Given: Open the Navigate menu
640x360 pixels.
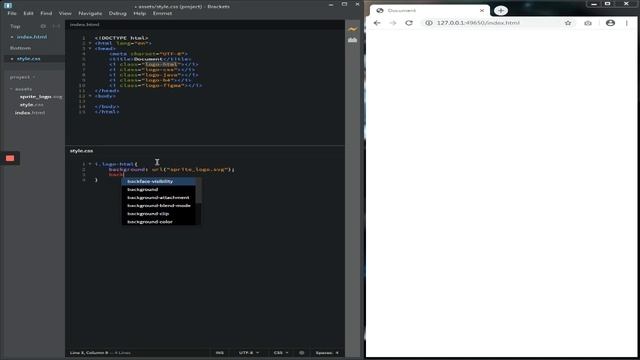Looking at the screenshot, I should 90,13.
